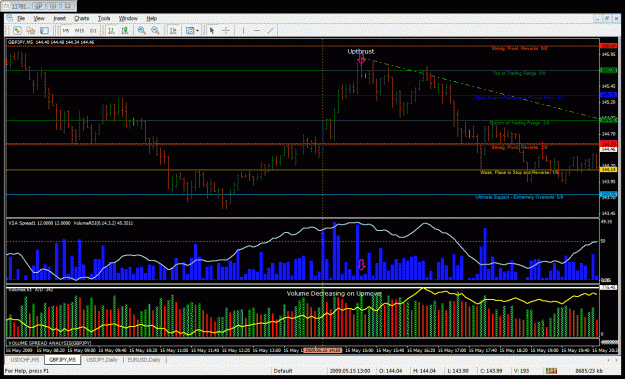625x379 pixels.
Task: Switch to the USDJPY,Daily chart tab
Action: pos(102,360)
